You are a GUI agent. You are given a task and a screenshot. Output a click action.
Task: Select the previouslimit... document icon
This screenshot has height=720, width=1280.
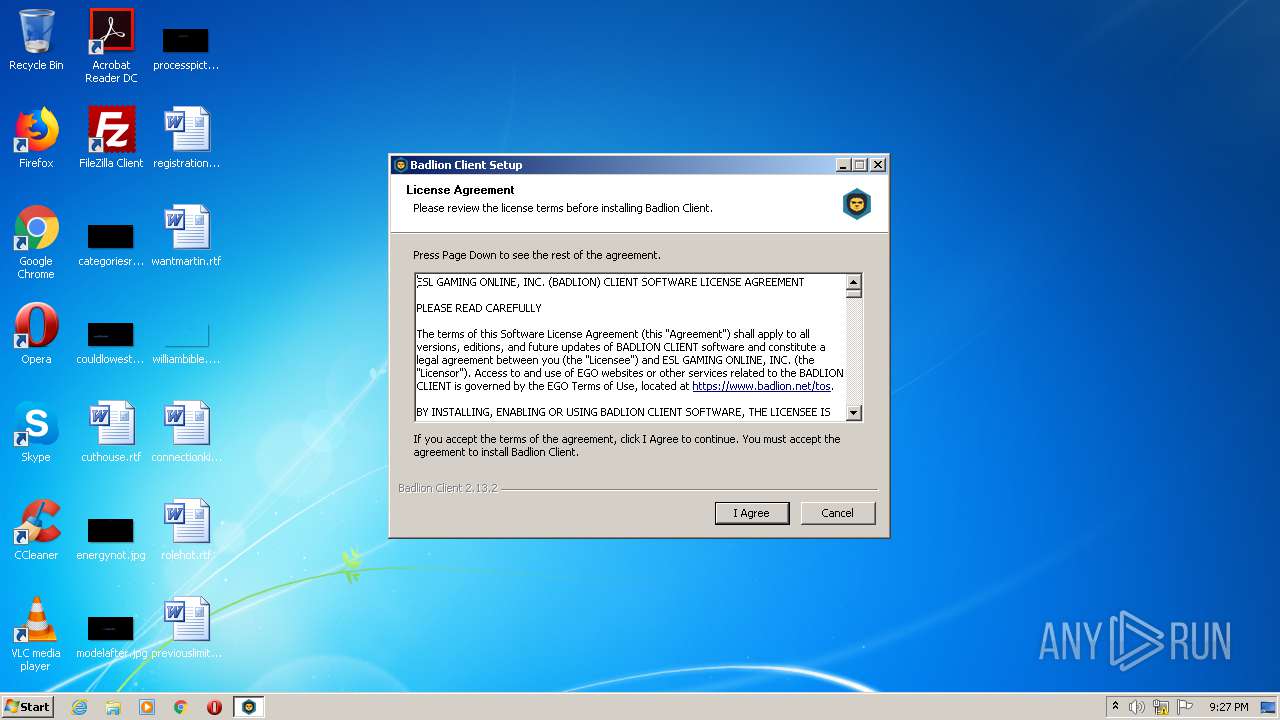[186, 629]
